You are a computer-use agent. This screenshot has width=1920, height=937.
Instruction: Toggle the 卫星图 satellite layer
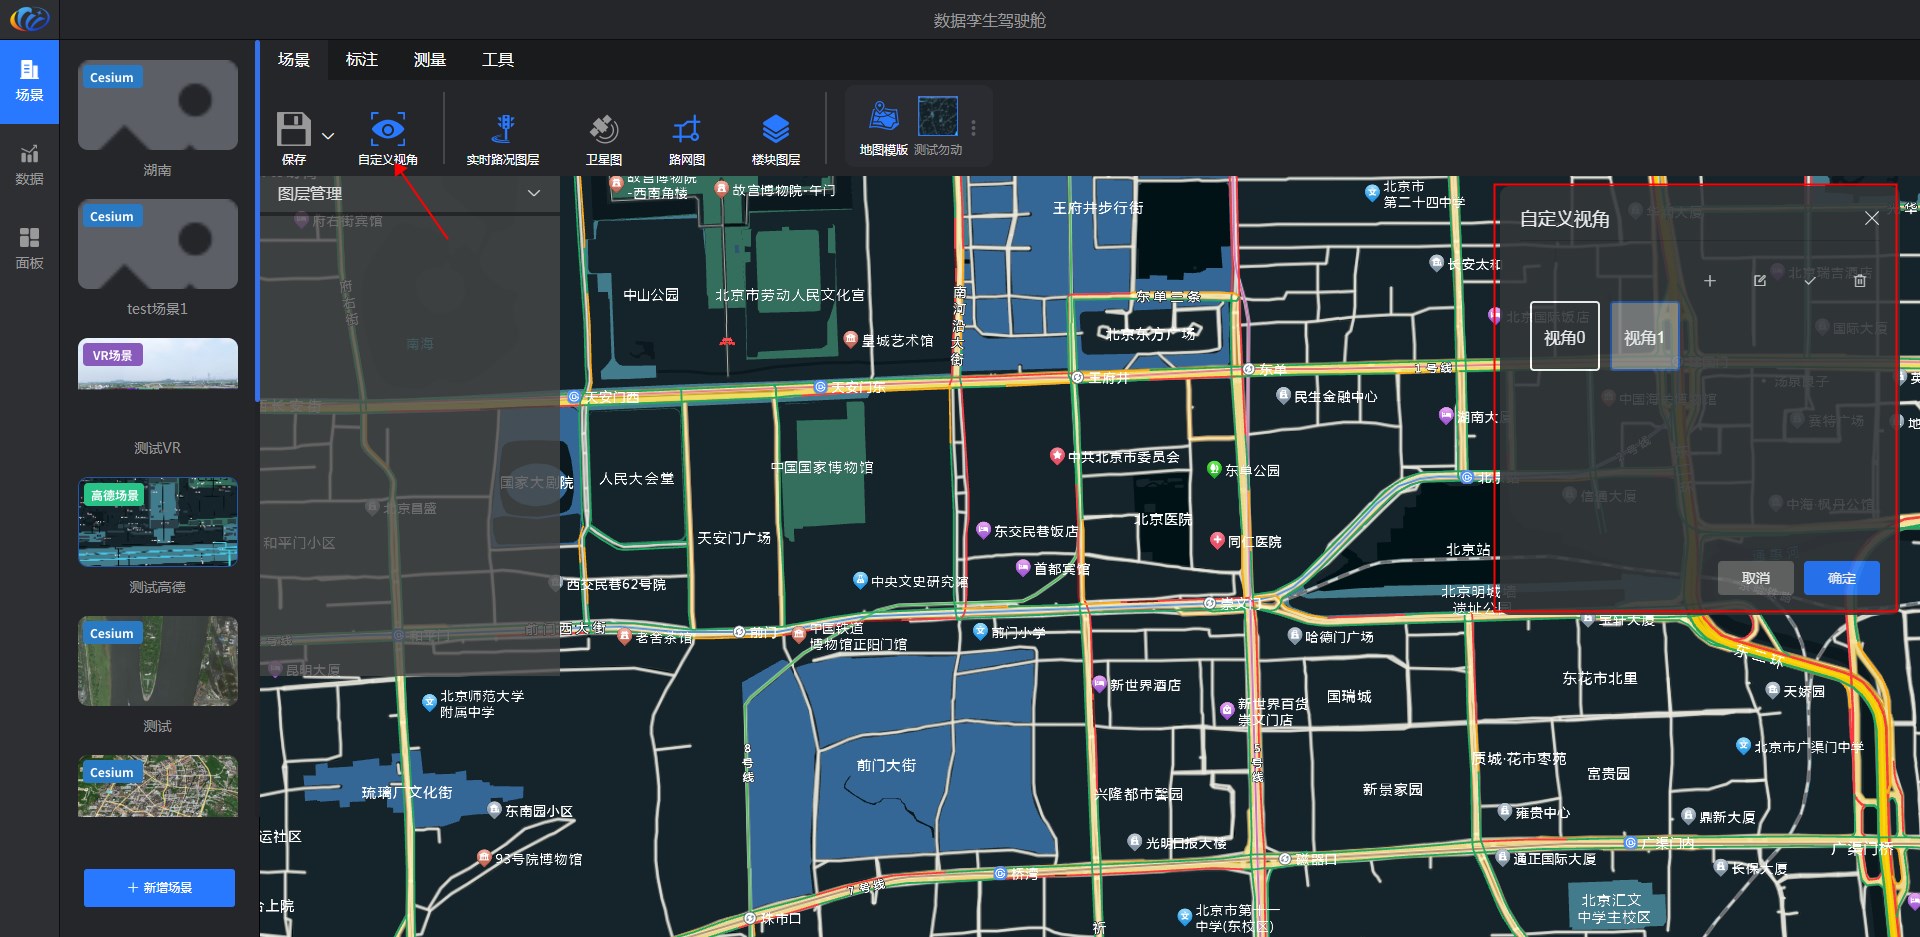pyautogui.click(x=603, y=129)
